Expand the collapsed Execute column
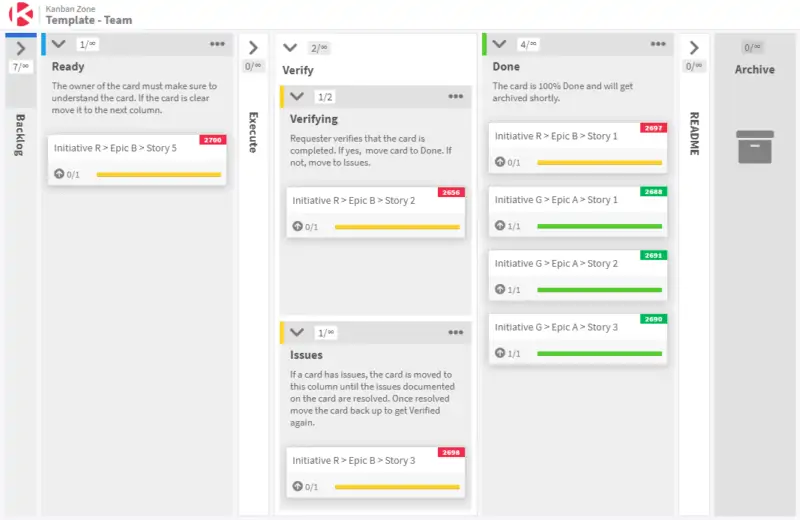800x520 pixels. click(x=253, y=47)
